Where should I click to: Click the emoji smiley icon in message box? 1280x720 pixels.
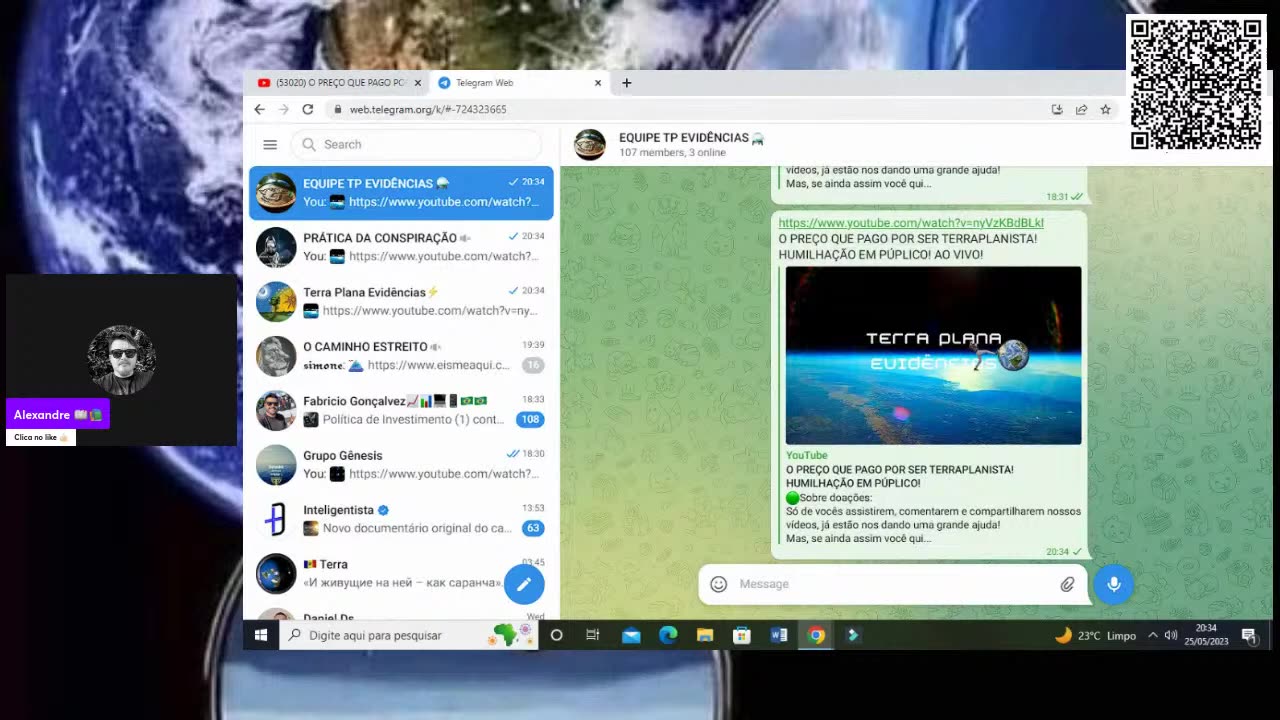tap(718, 584)
